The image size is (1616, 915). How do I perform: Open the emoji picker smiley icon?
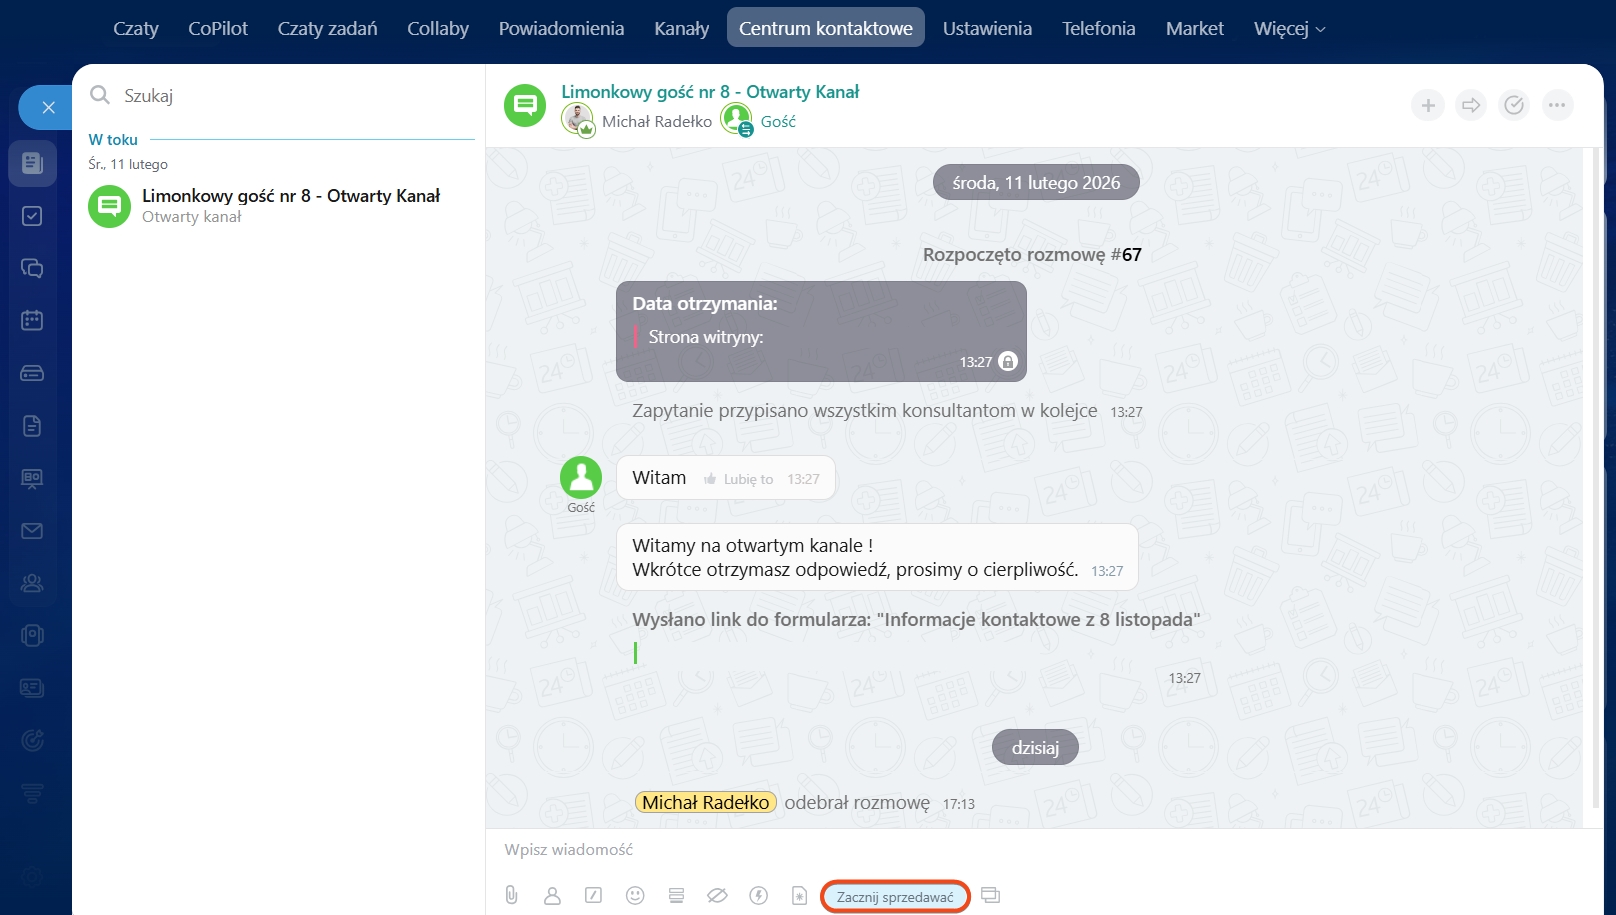click(x=635, y=895)
